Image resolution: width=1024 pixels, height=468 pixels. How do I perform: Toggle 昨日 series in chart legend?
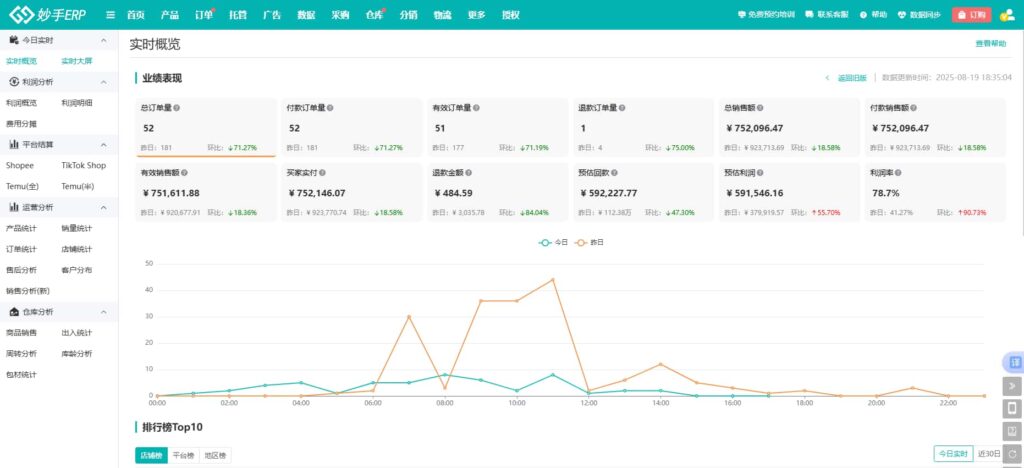[x=590, y=242]
